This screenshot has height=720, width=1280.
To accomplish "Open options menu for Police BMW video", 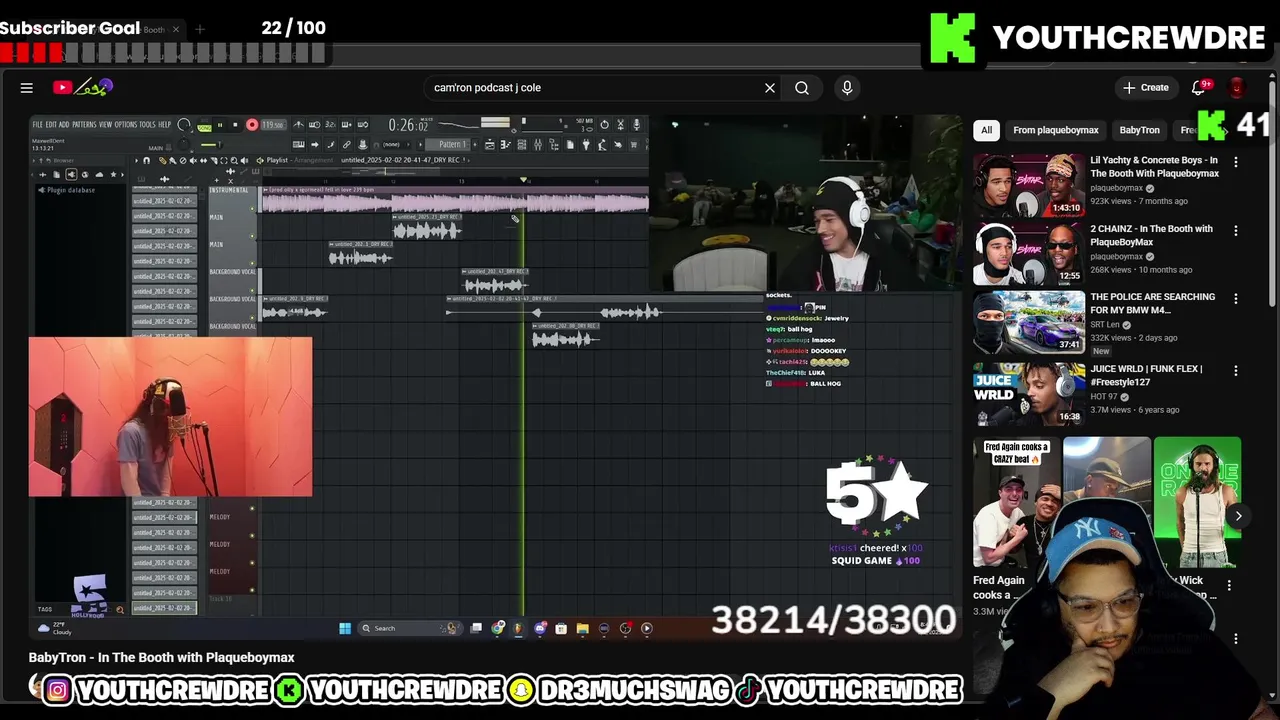I will click(1236, 299).
